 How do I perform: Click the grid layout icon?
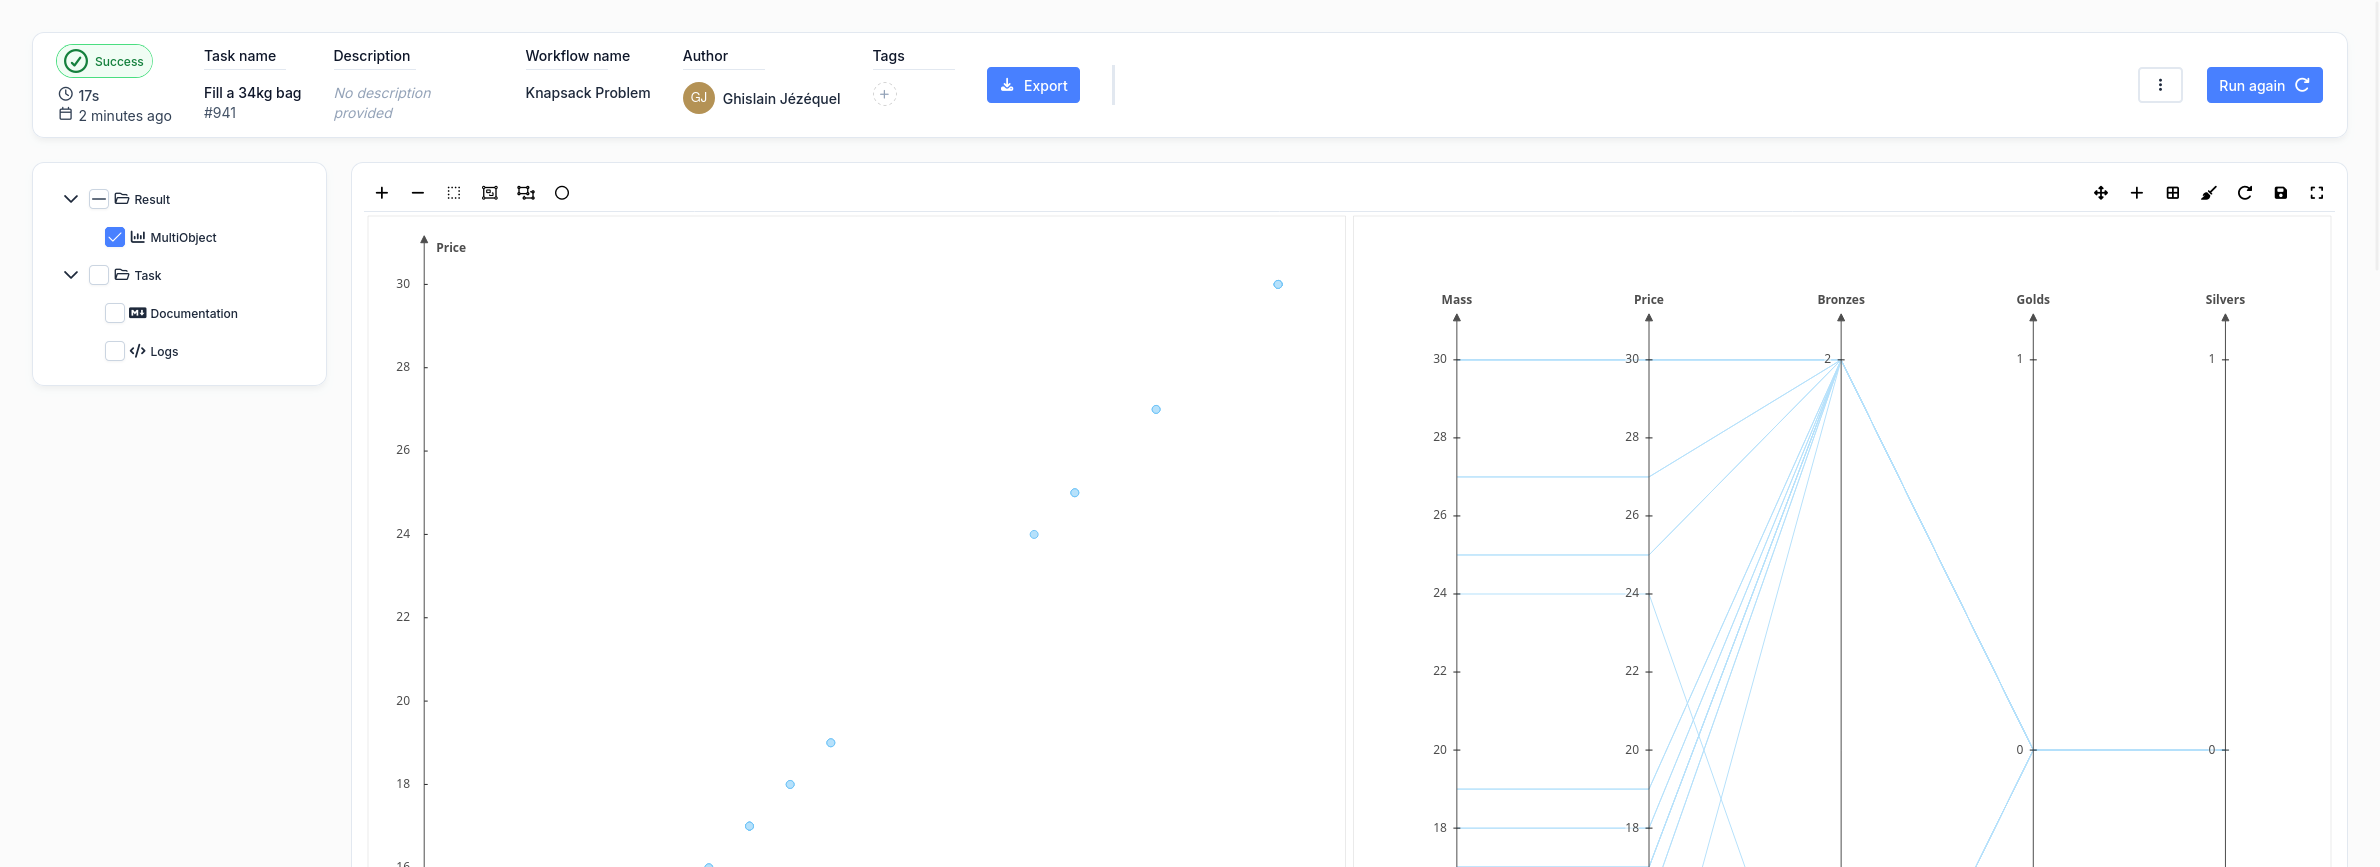coord(2173,193)
